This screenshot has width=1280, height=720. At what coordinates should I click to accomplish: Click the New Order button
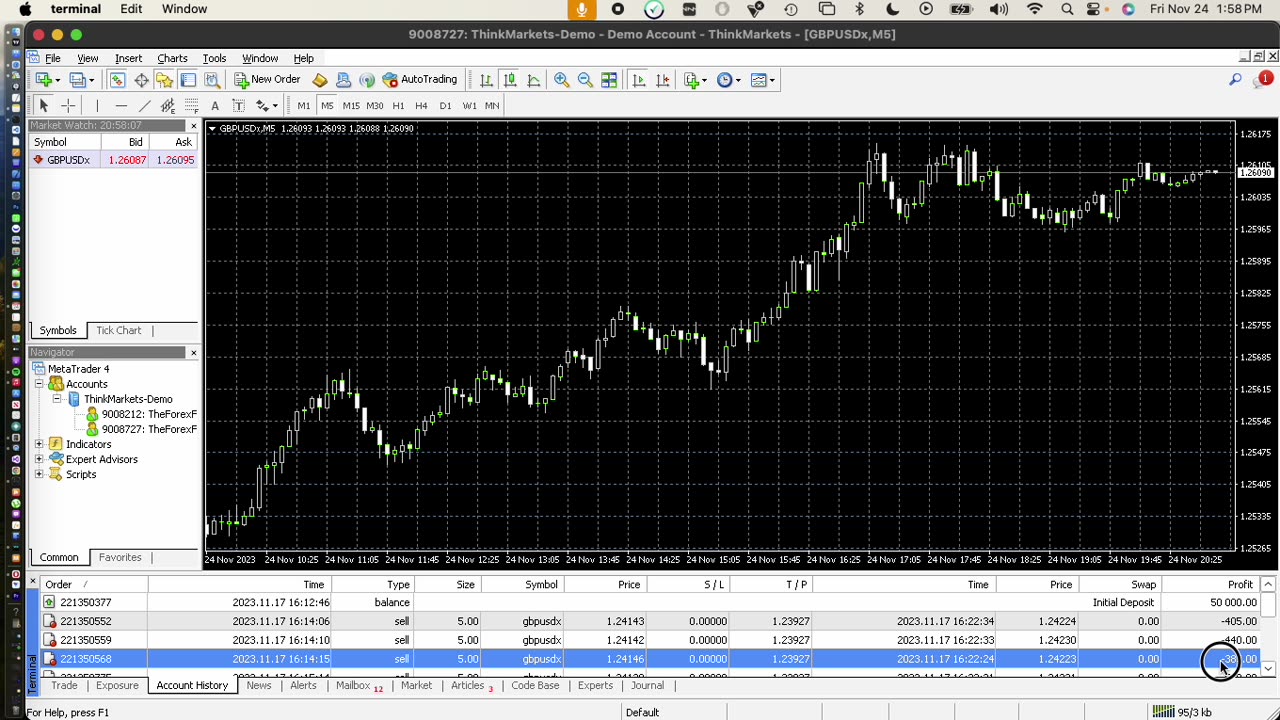[267, 80]
